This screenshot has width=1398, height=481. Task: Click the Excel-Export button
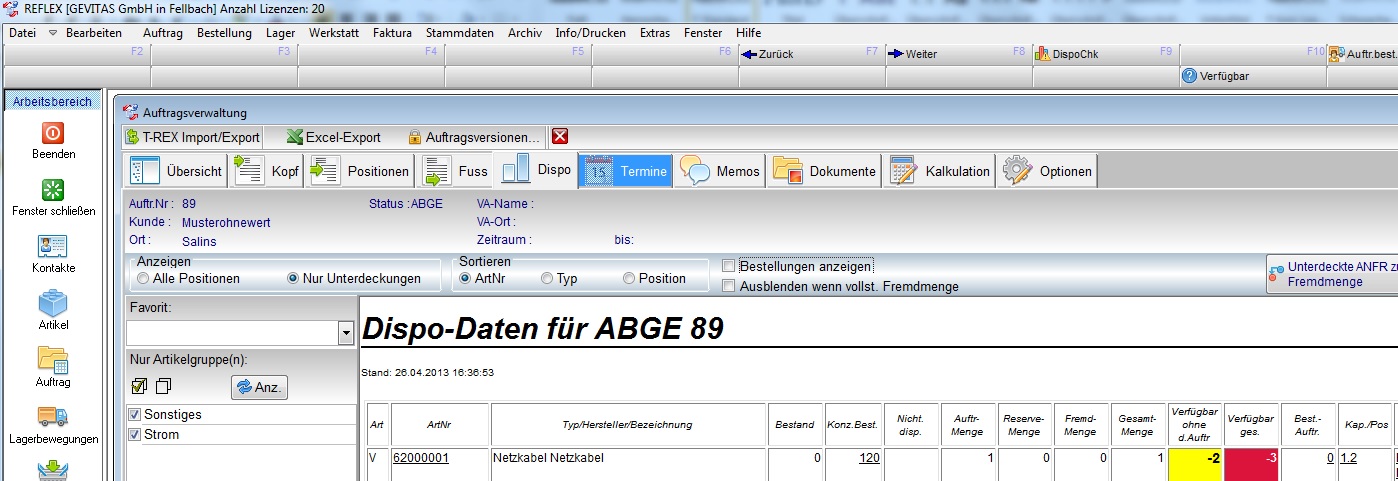pyautogui.click(x=333, y=137)
